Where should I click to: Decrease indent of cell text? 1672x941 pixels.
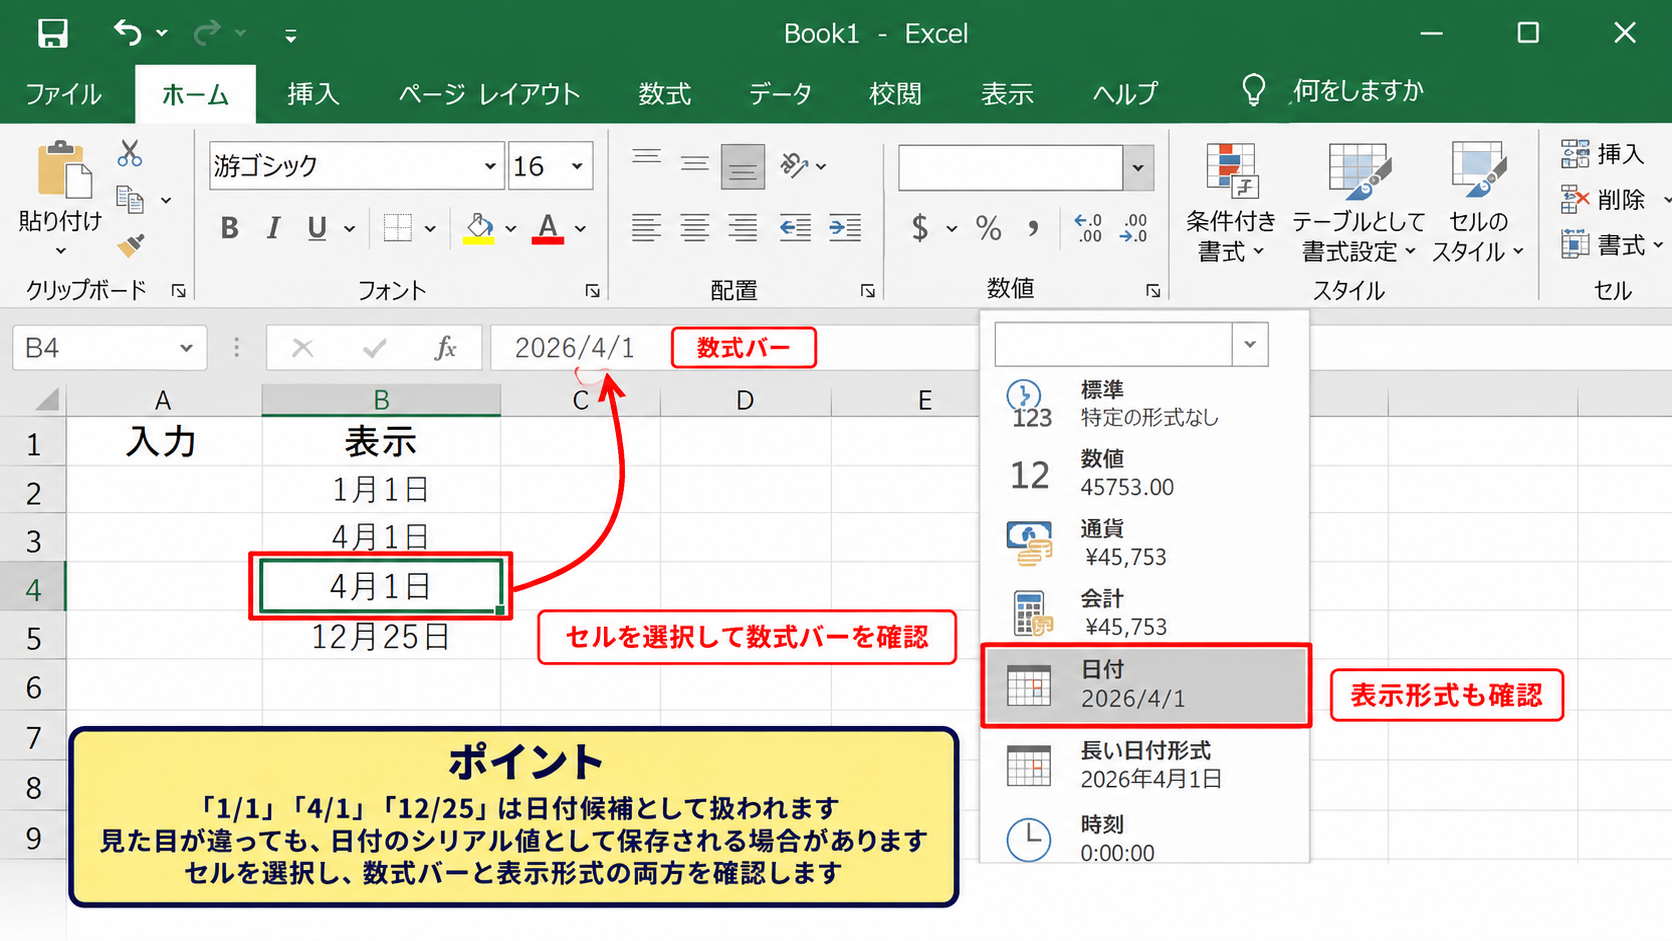(x=795, y=228)
